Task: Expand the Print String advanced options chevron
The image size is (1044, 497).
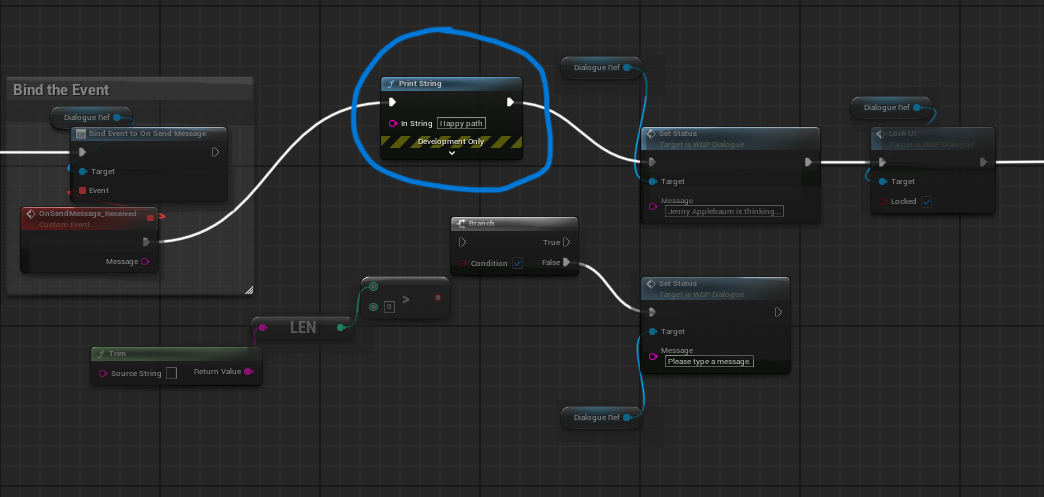Action: click(x=452, y=153)
